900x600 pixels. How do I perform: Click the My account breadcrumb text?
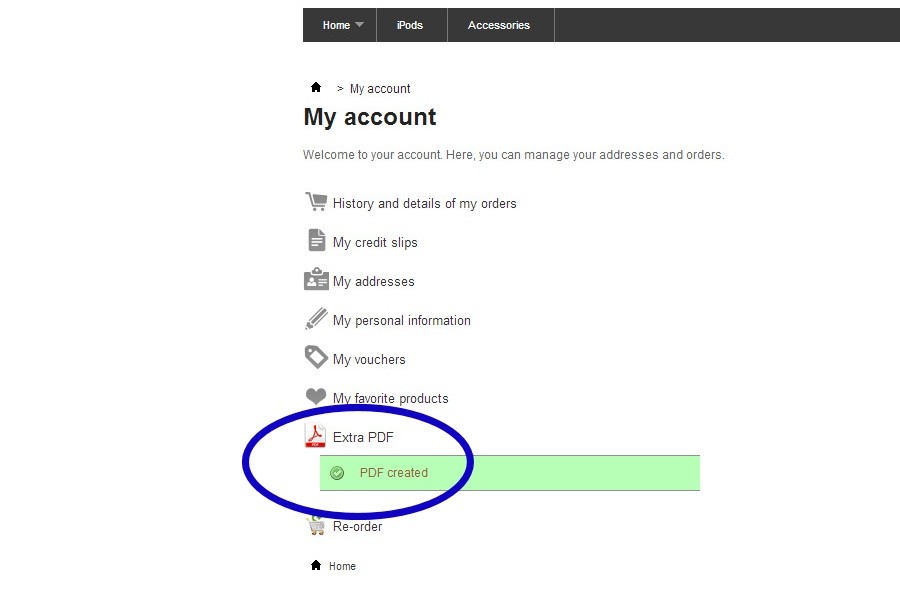click(380, 88)
